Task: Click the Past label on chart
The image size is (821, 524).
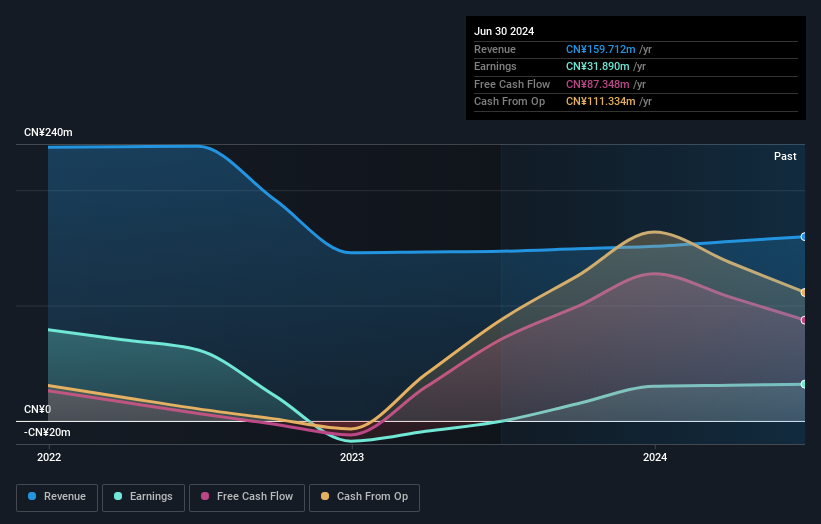Action: pos(785,157)
